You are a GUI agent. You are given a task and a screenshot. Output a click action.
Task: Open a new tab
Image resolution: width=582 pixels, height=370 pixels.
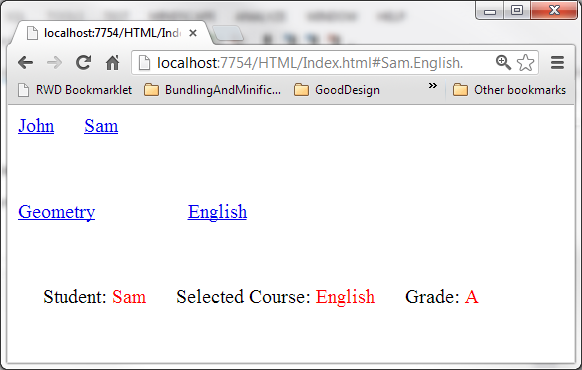click(x=228, y=33)
